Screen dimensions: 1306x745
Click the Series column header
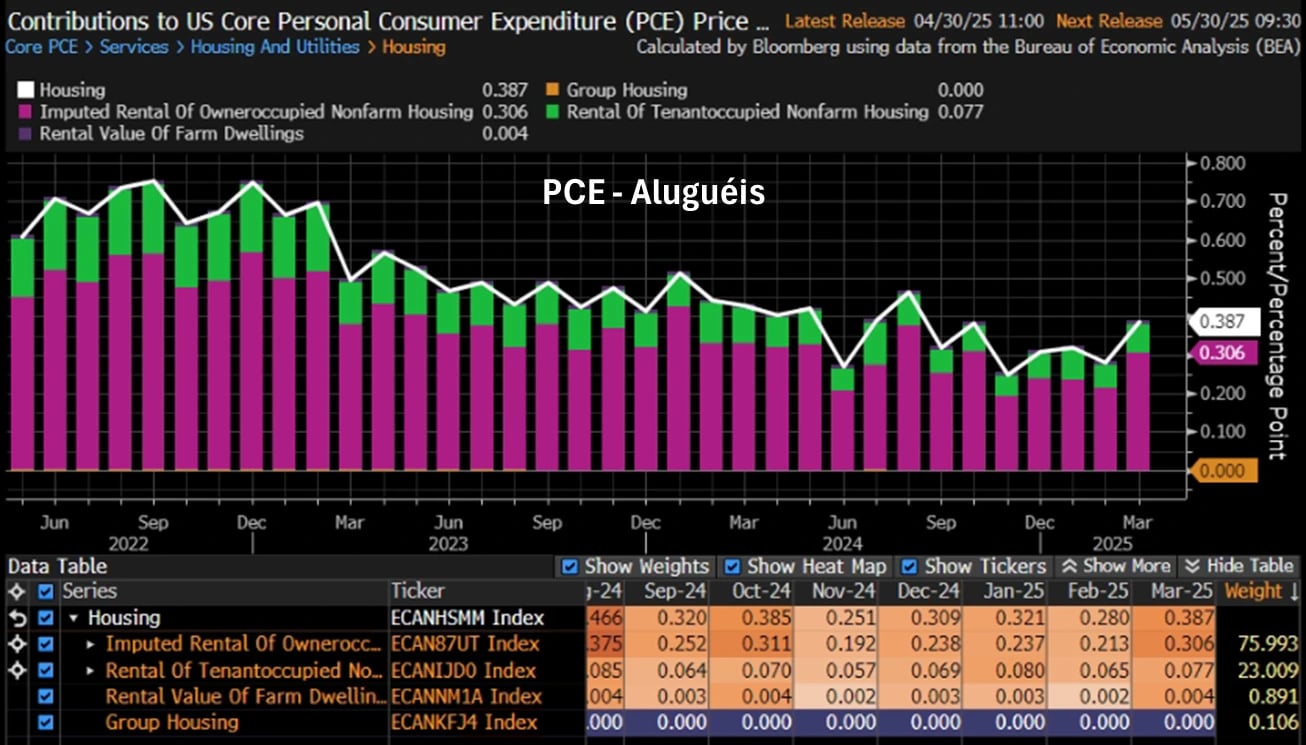89,591
